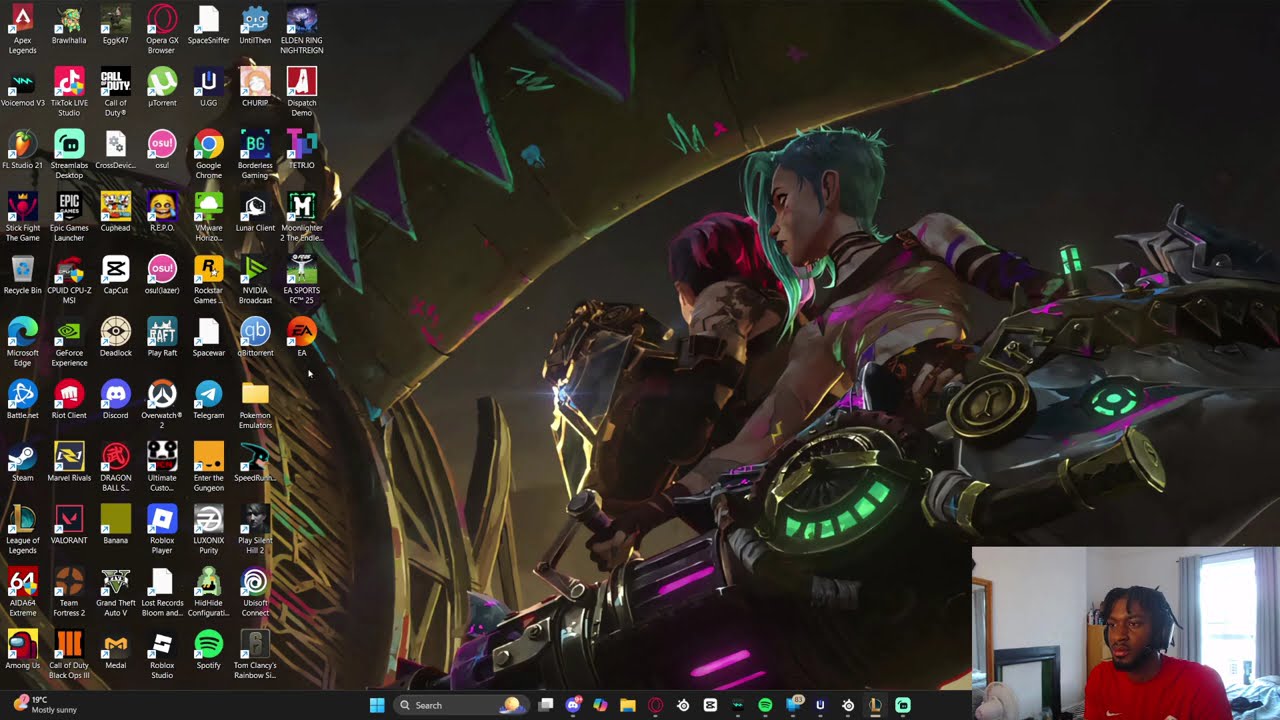Open the Voicemod V3 desktop shortcut
Viewport: 1280px width, 720px height.
tap(22, 87)
